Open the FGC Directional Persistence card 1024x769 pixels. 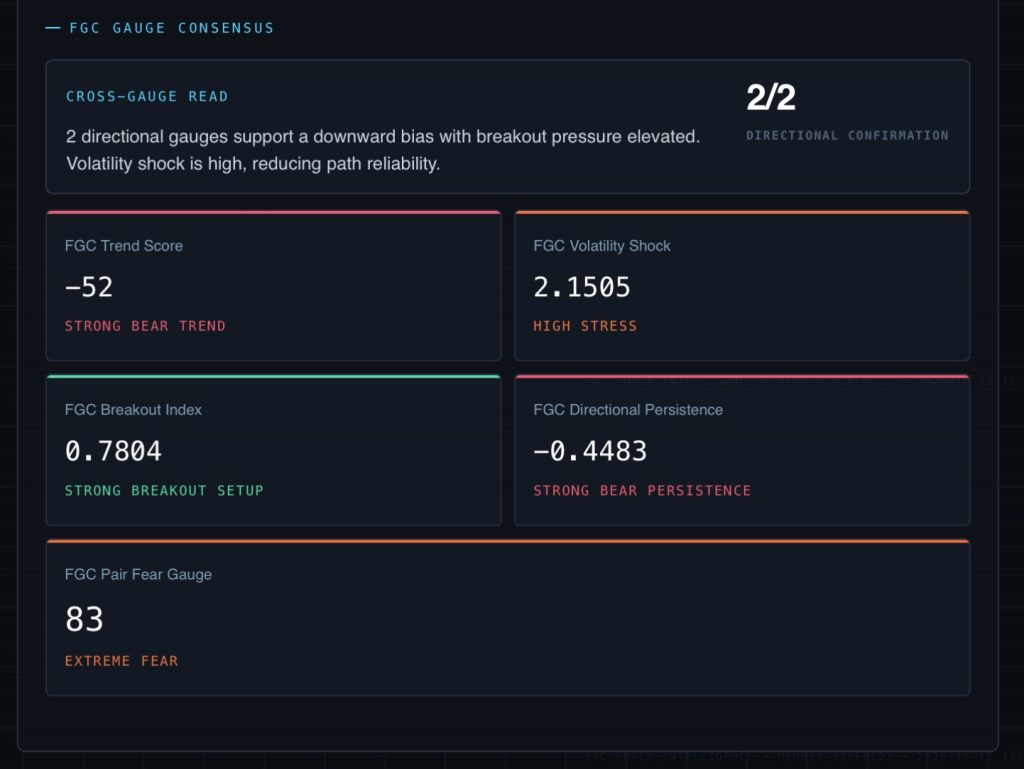coord(742,450)
